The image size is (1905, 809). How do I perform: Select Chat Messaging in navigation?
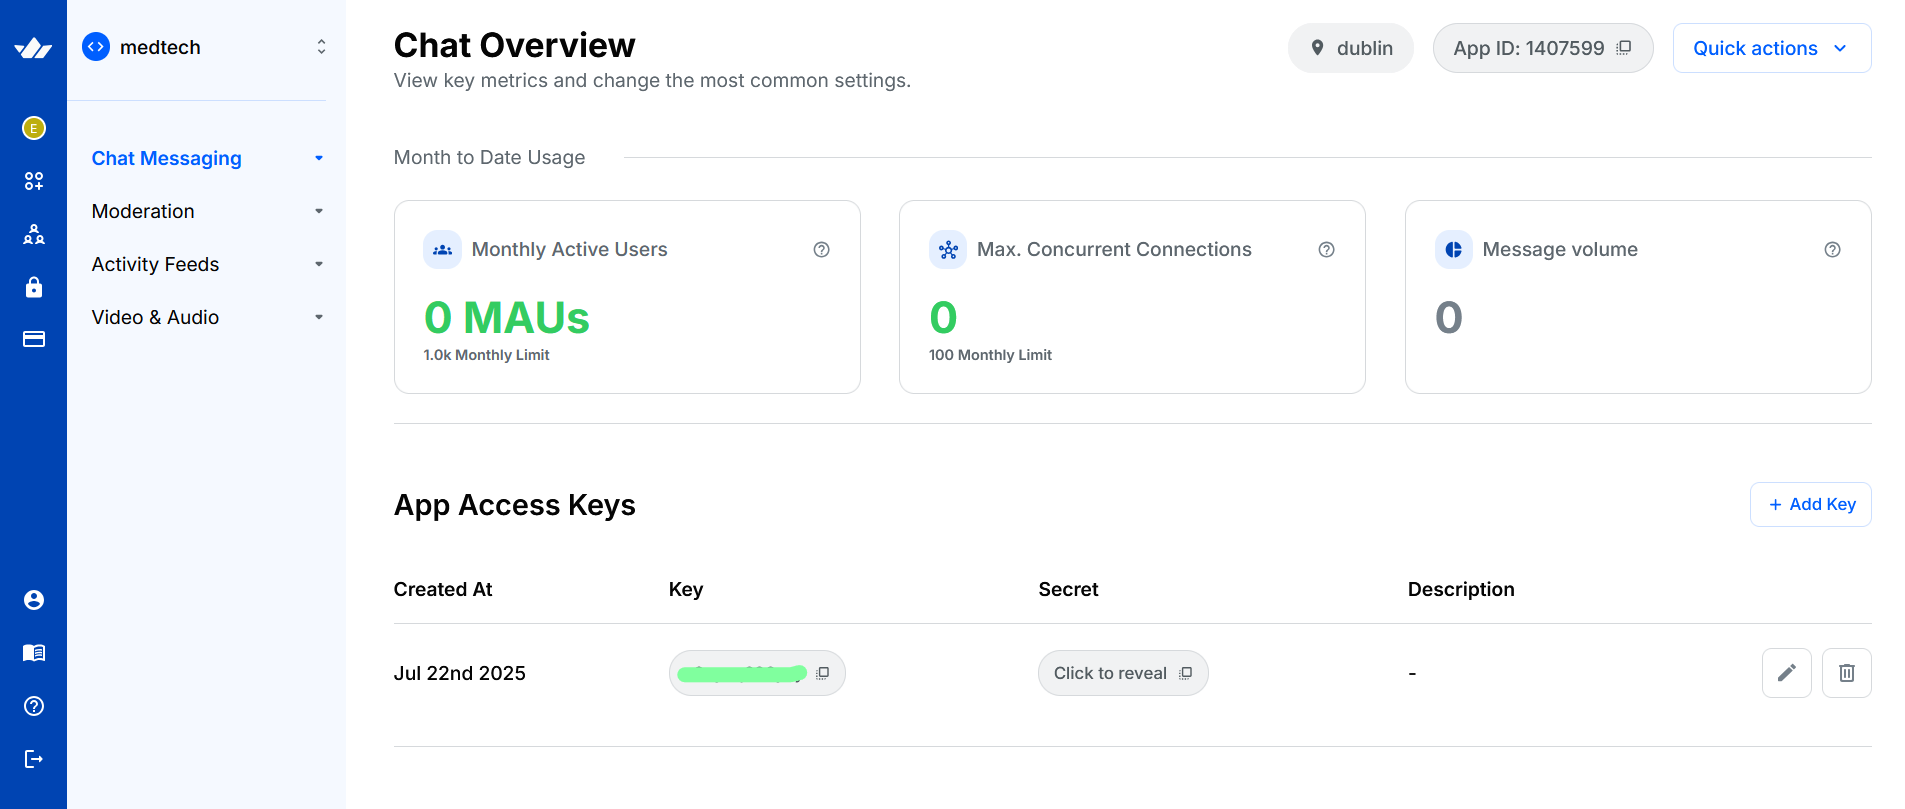coord(167,158)
